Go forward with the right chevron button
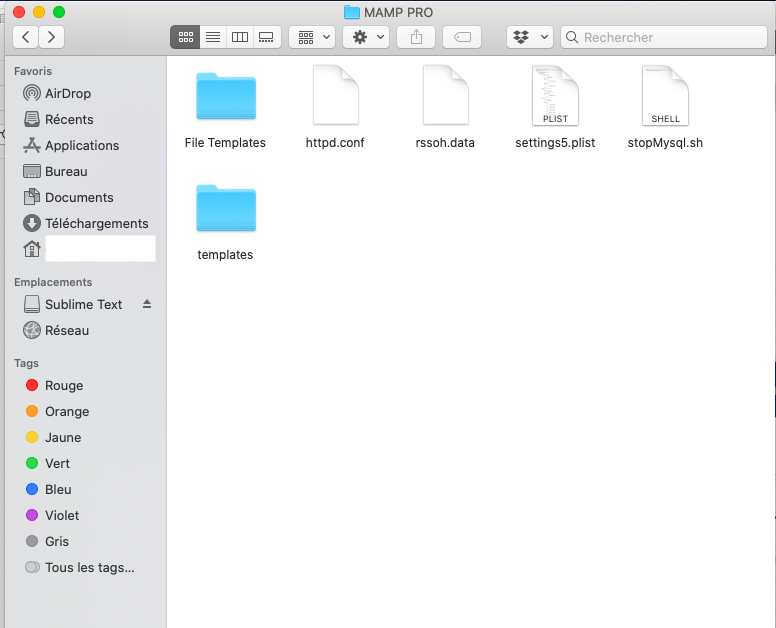The width and height of the screenshot is (776, 628). point(51,37)
